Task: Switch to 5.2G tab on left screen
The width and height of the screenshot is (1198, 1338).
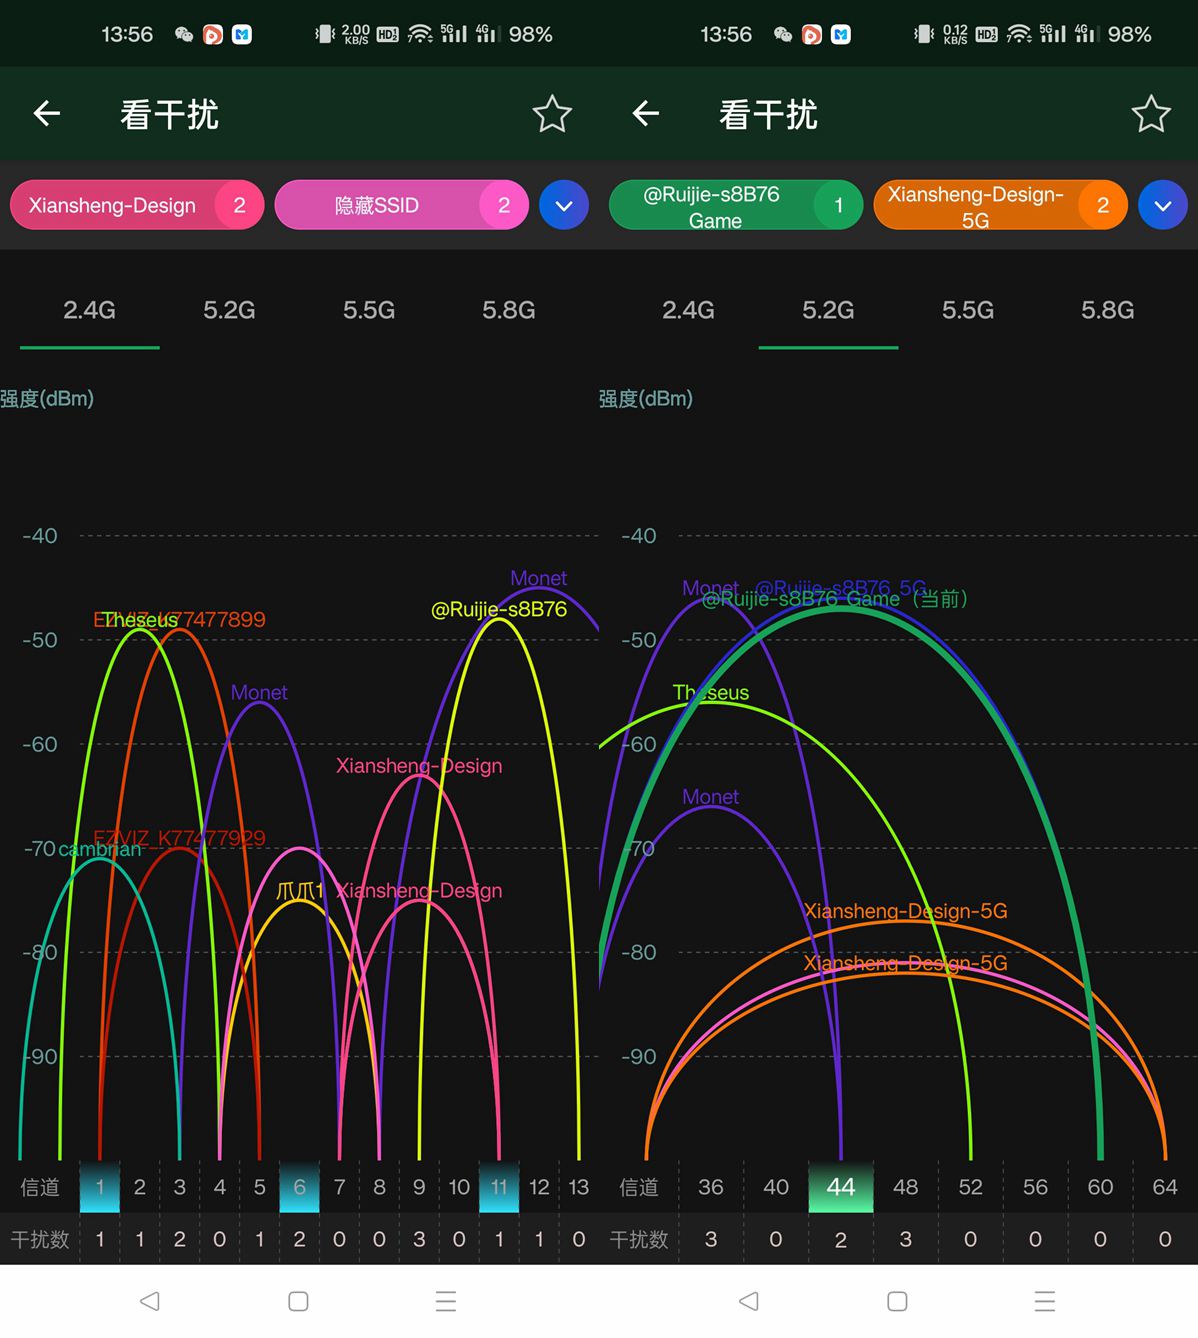Action: click(x=229, y=310)
